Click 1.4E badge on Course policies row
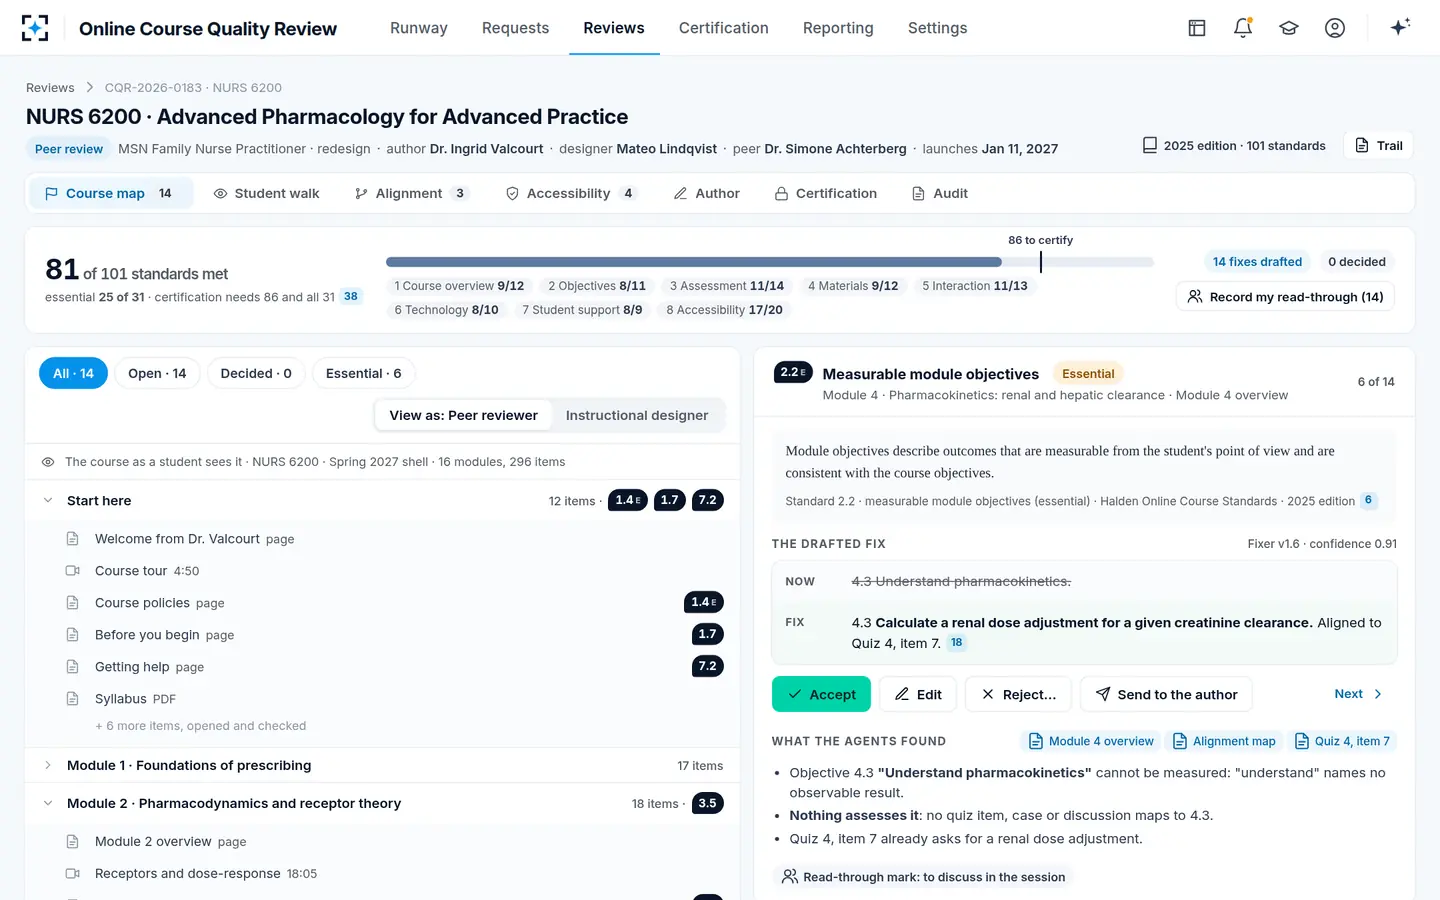The height and width of the screenshot is (900, 1440). pyautogui.click(x=703, y=602)
